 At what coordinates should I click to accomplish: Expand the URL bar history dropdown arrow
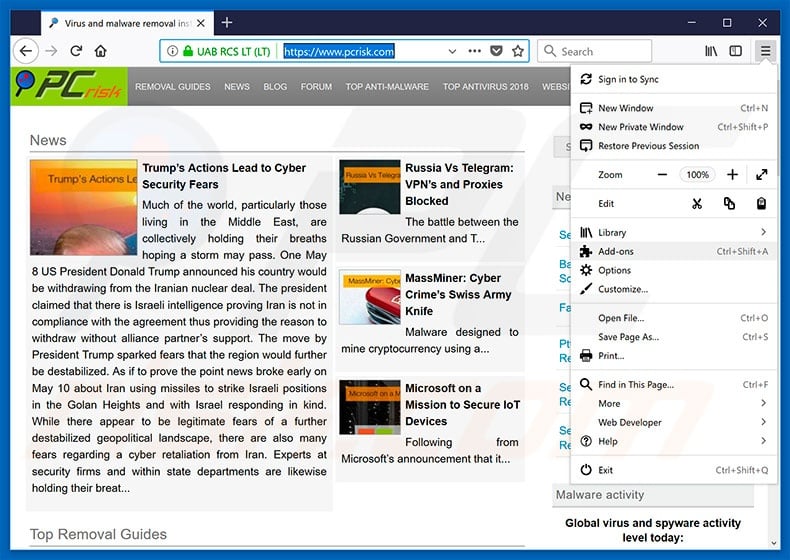point(452,51)
